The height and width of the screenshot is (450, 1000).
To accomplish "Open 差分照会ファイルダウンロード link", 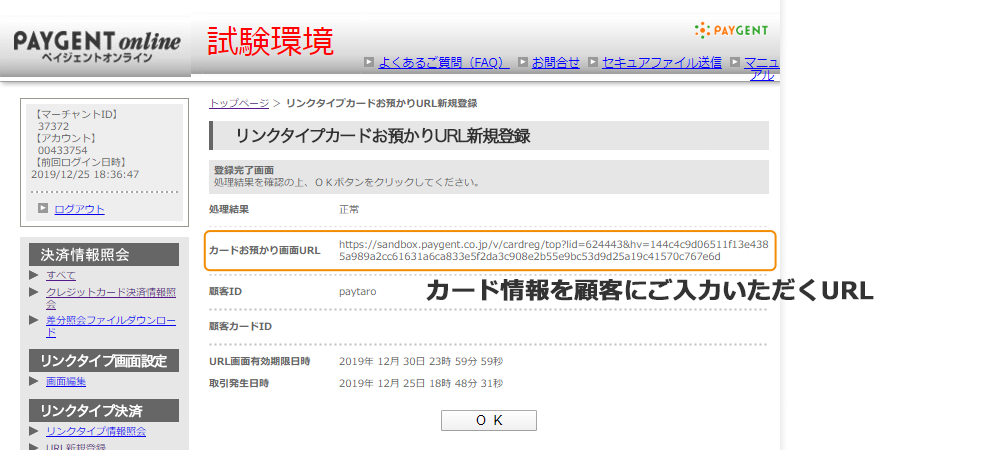I will pos(111,326).
